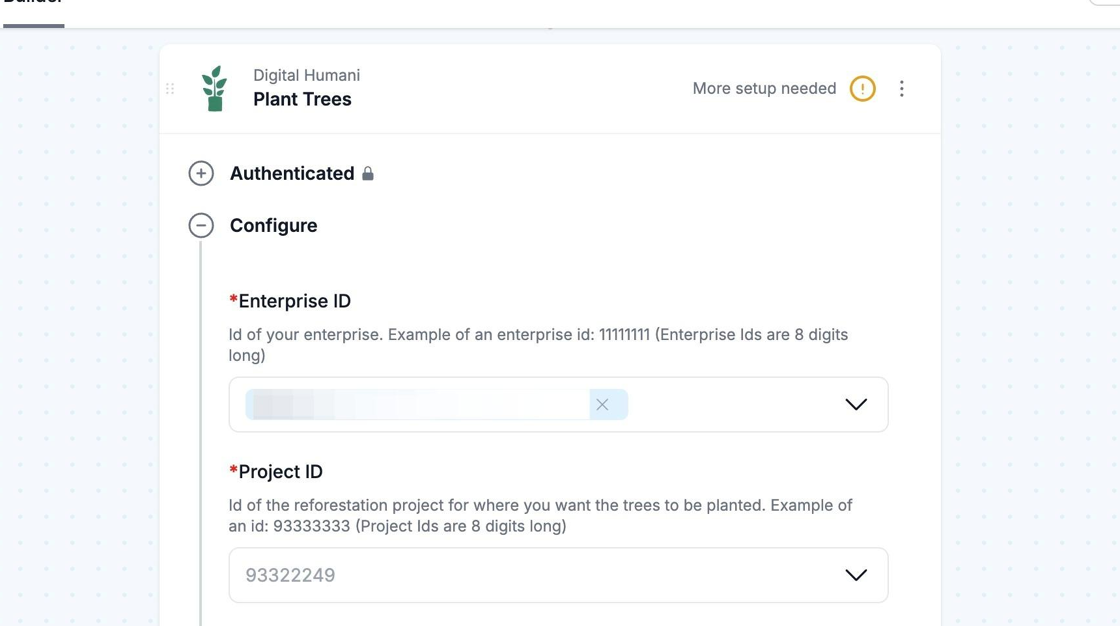Switch to the Builder tab
Image resolution: width=1120 pixels, height=626 pixels.
click(33, 5)
